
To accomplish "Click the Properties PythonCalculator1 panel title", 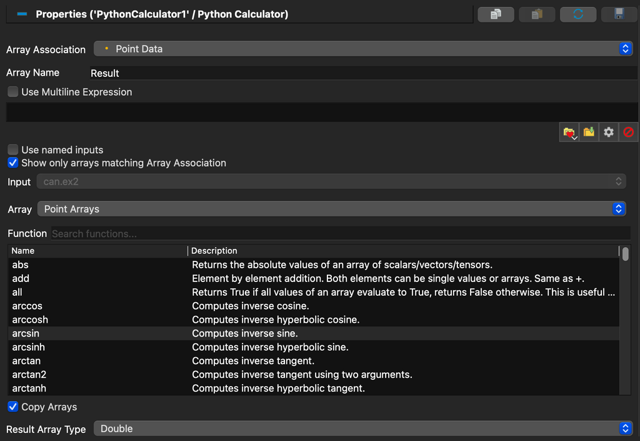I will point(162,14).
